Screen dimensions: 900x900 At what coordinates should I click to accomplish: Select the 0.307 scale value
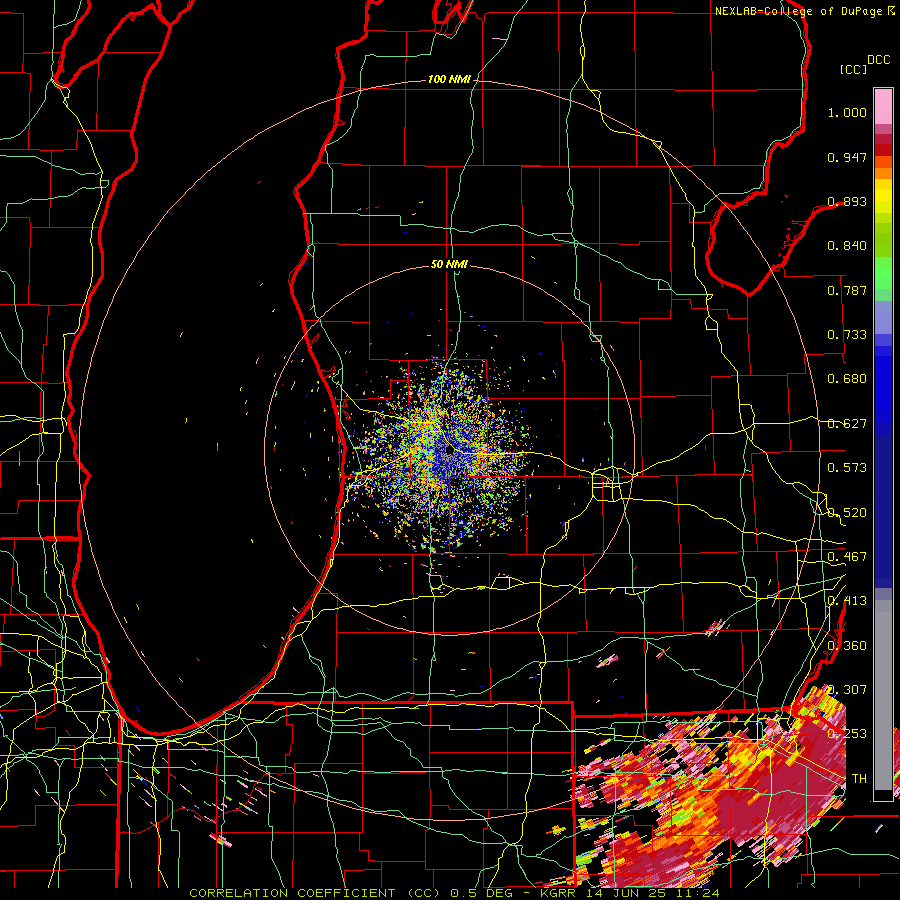coord(847,690)
